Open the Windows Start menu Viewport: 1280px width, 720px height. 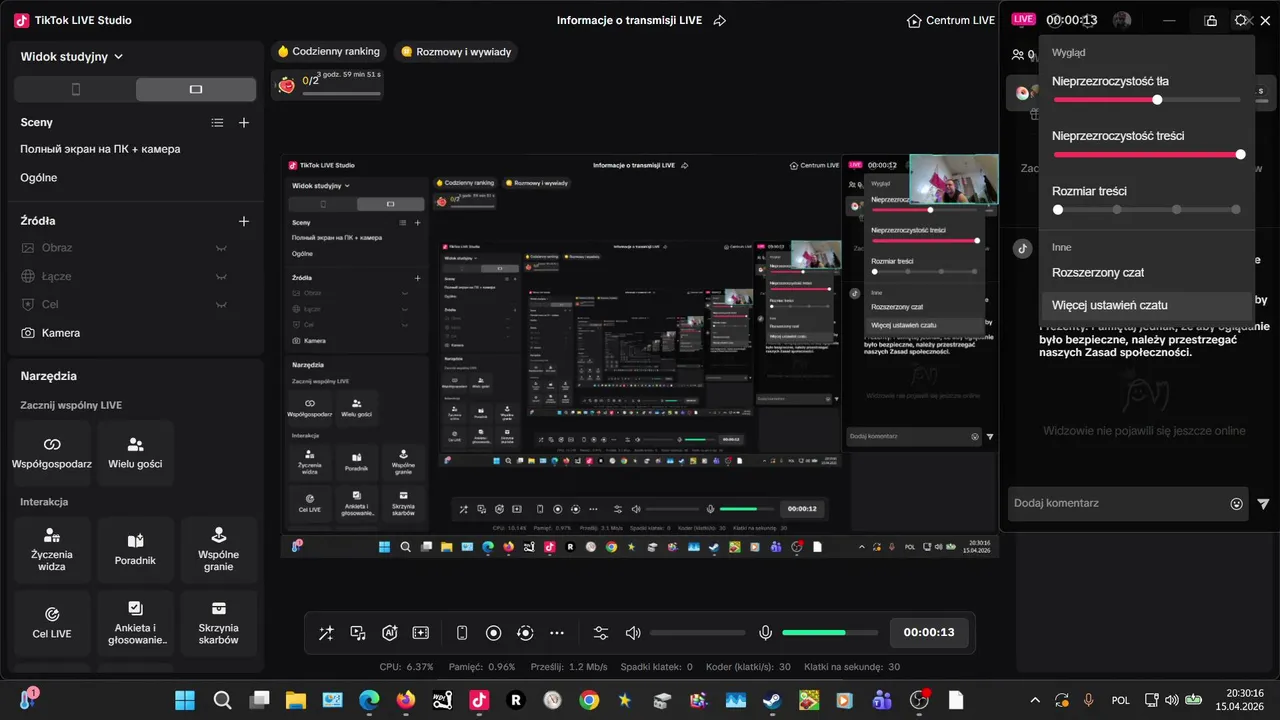point(185,700)
